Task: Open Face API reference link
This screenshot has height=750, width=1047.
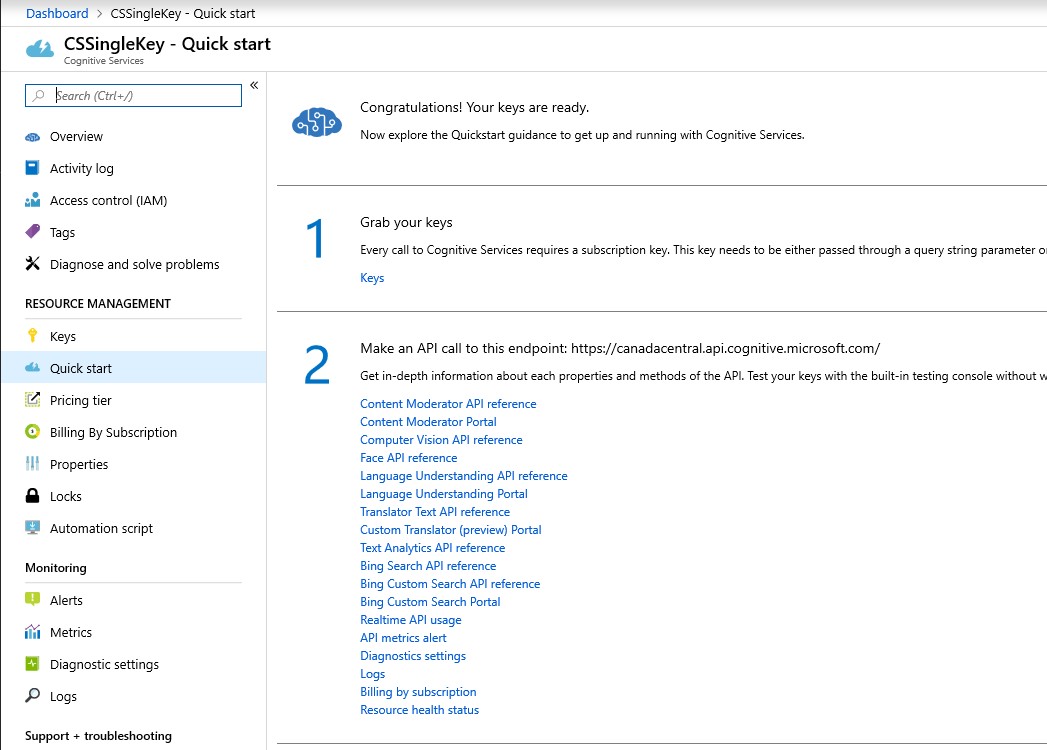Action: click(x=408, y=458)
